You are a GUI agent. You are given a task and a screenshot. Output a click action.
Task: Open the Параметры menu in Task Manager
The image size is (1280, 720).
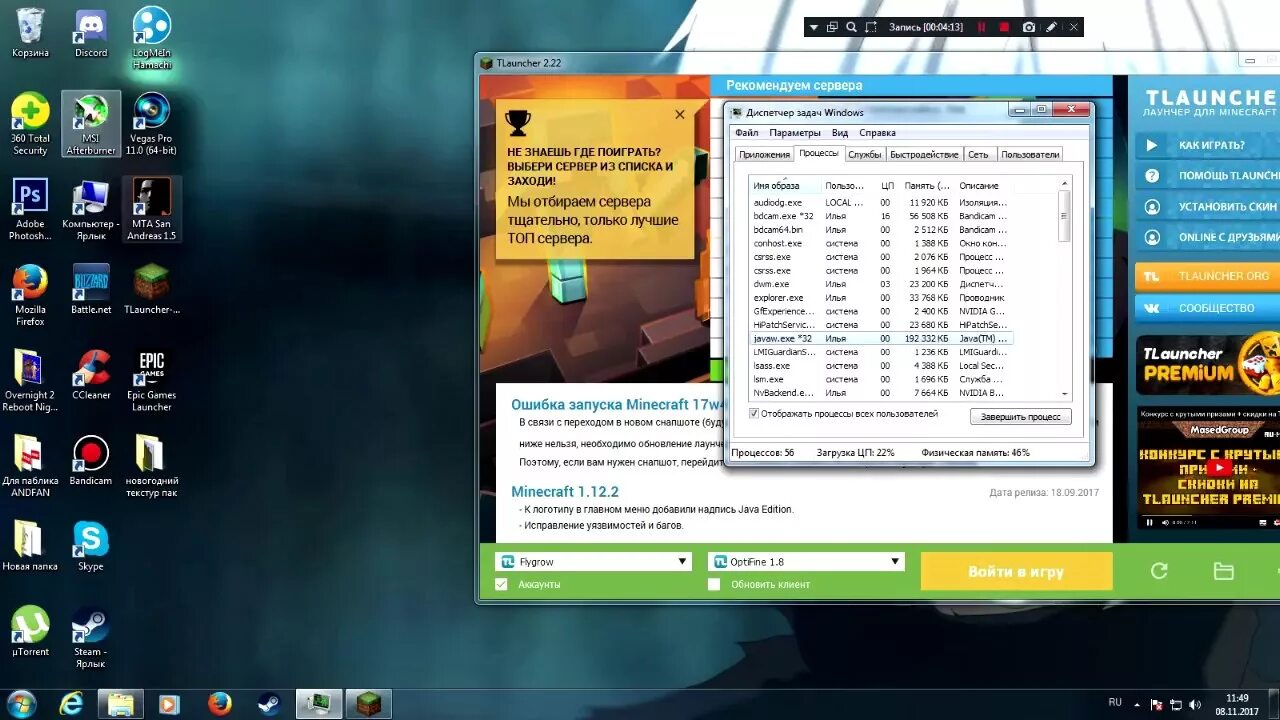point(795,132)
